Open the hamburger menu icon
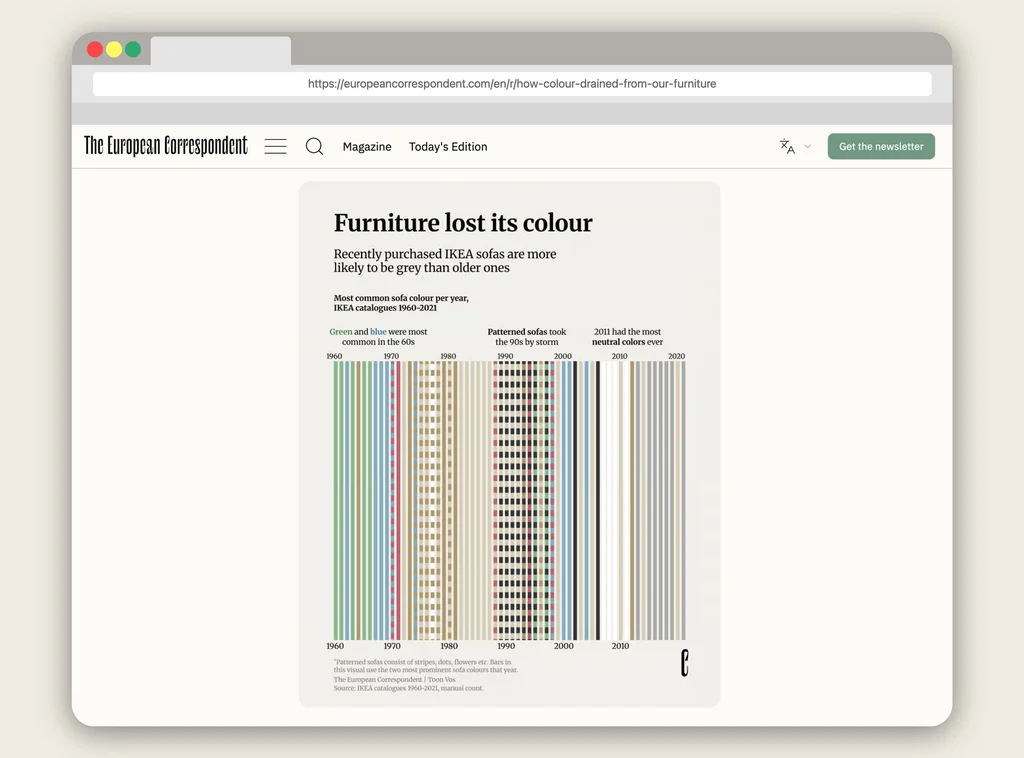Image resolution: width=1024 pixels, height=758 pixels. (x=276, y=146)
